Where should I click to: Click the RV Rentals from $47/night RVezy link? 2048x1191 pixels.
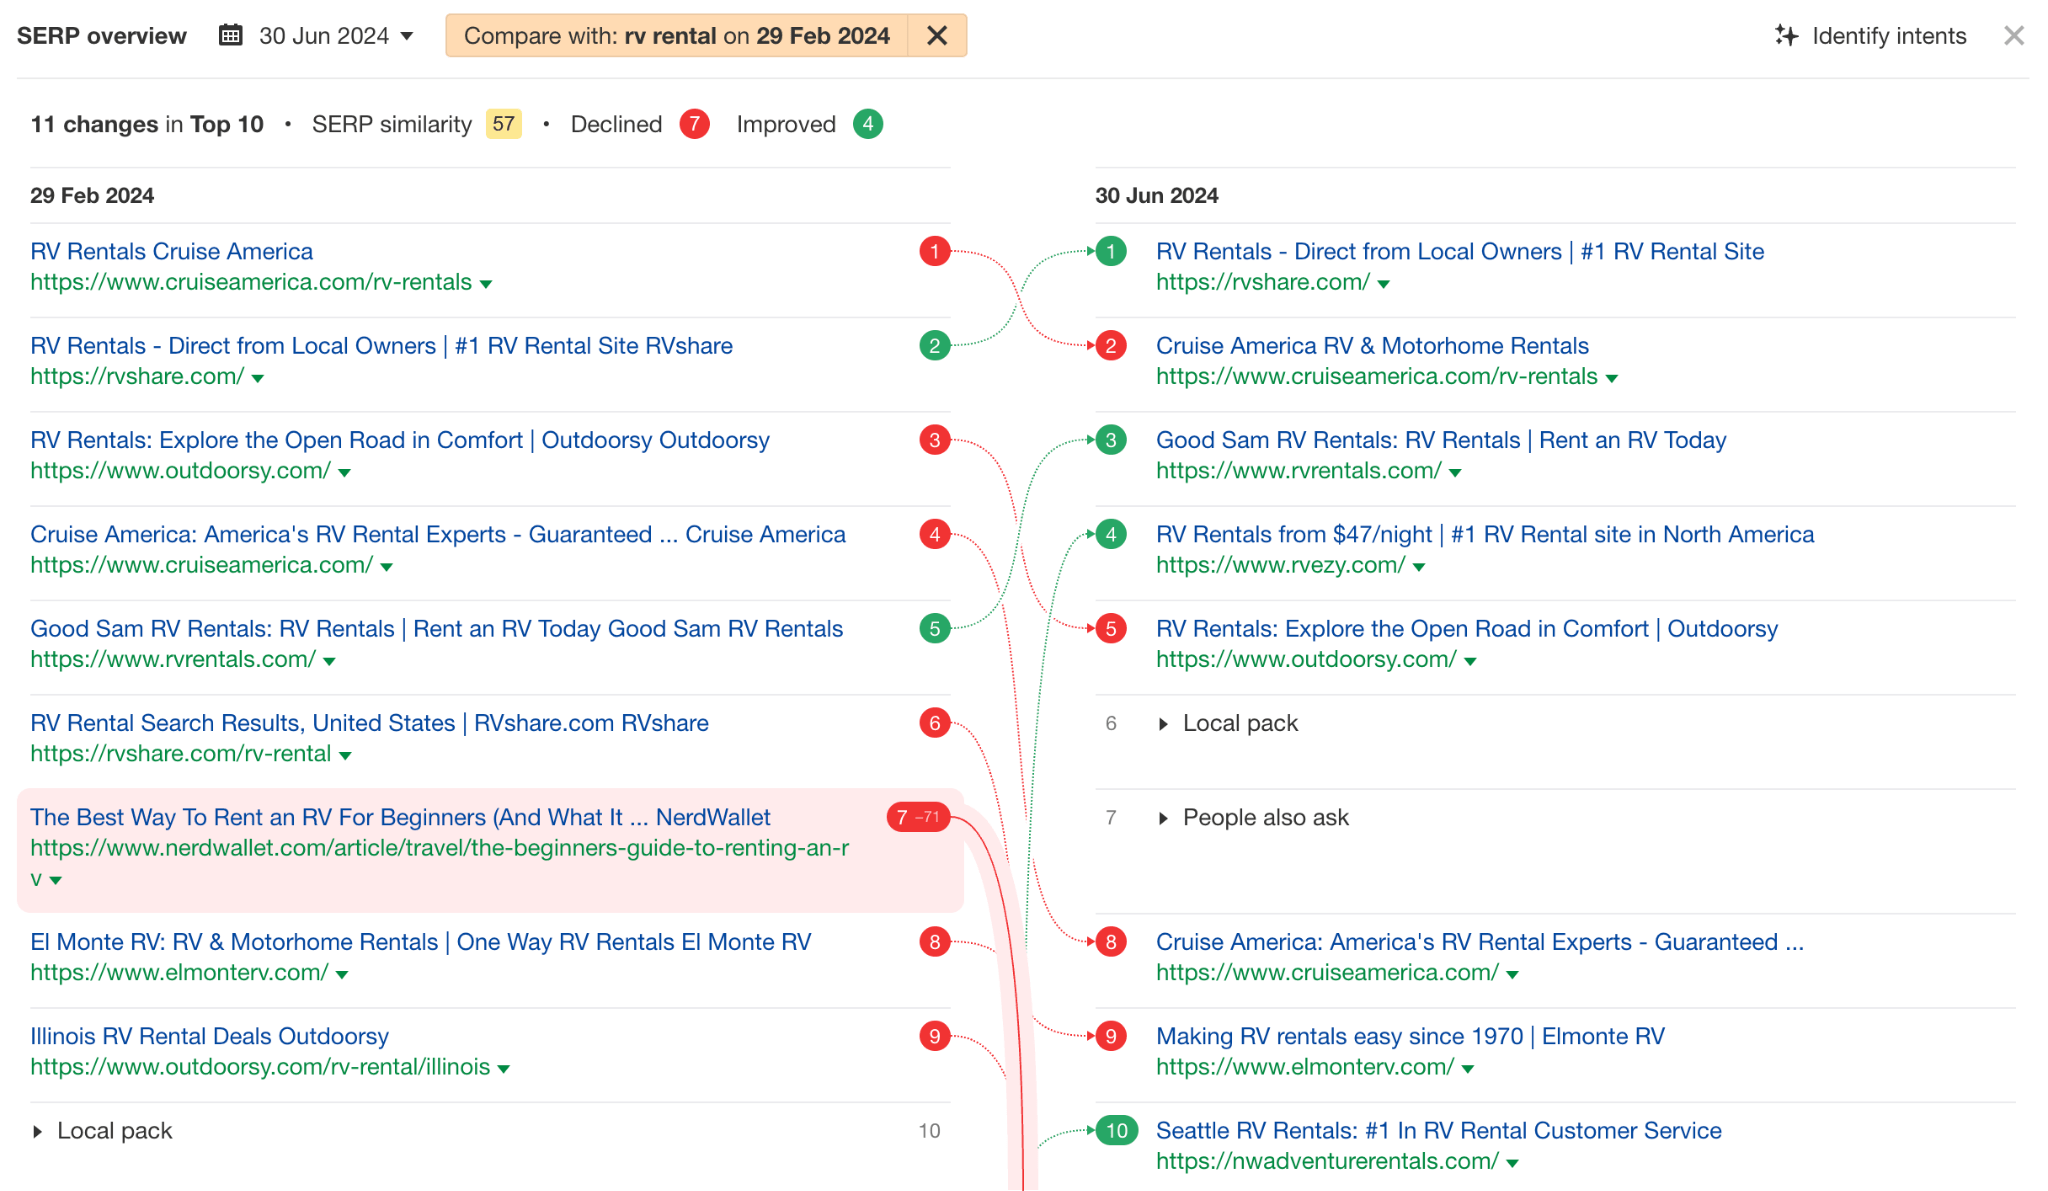tap(1483, 534)
